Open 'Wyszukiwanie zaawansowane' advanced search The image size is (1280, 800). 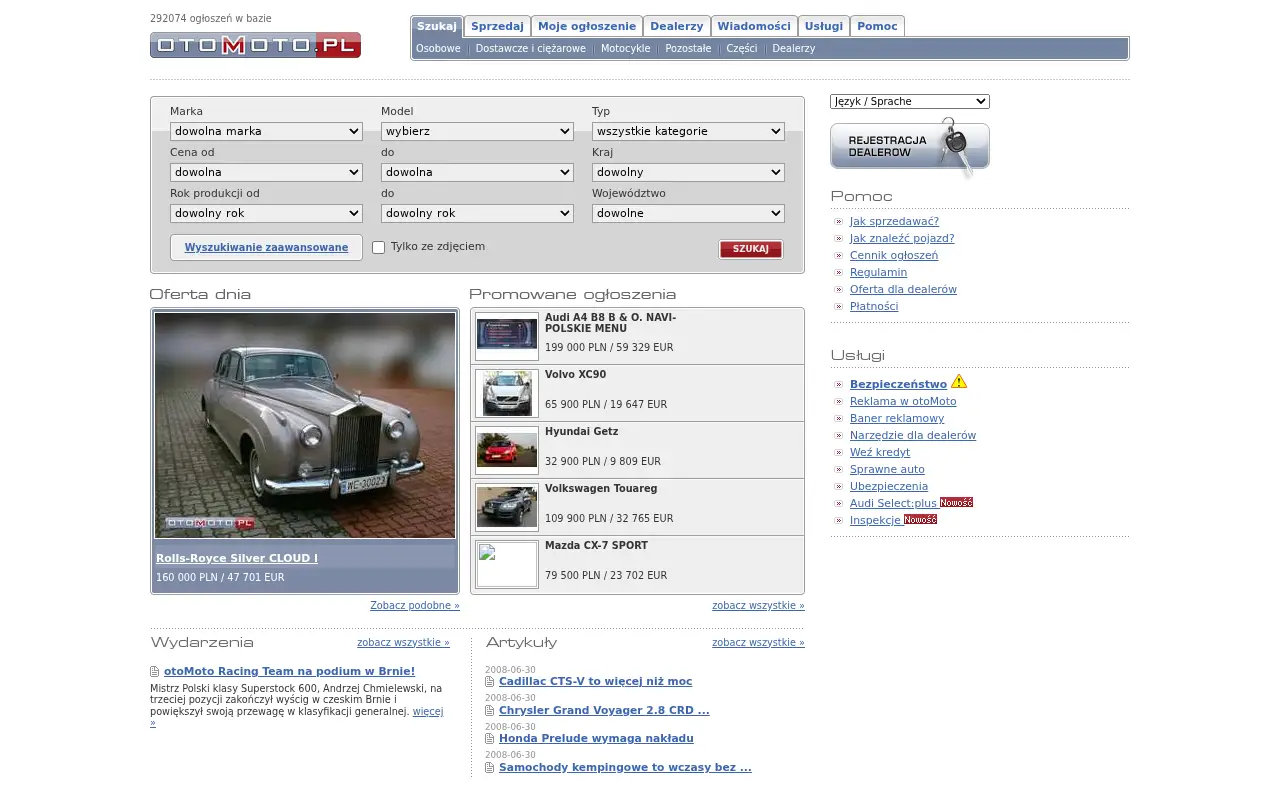266,247
